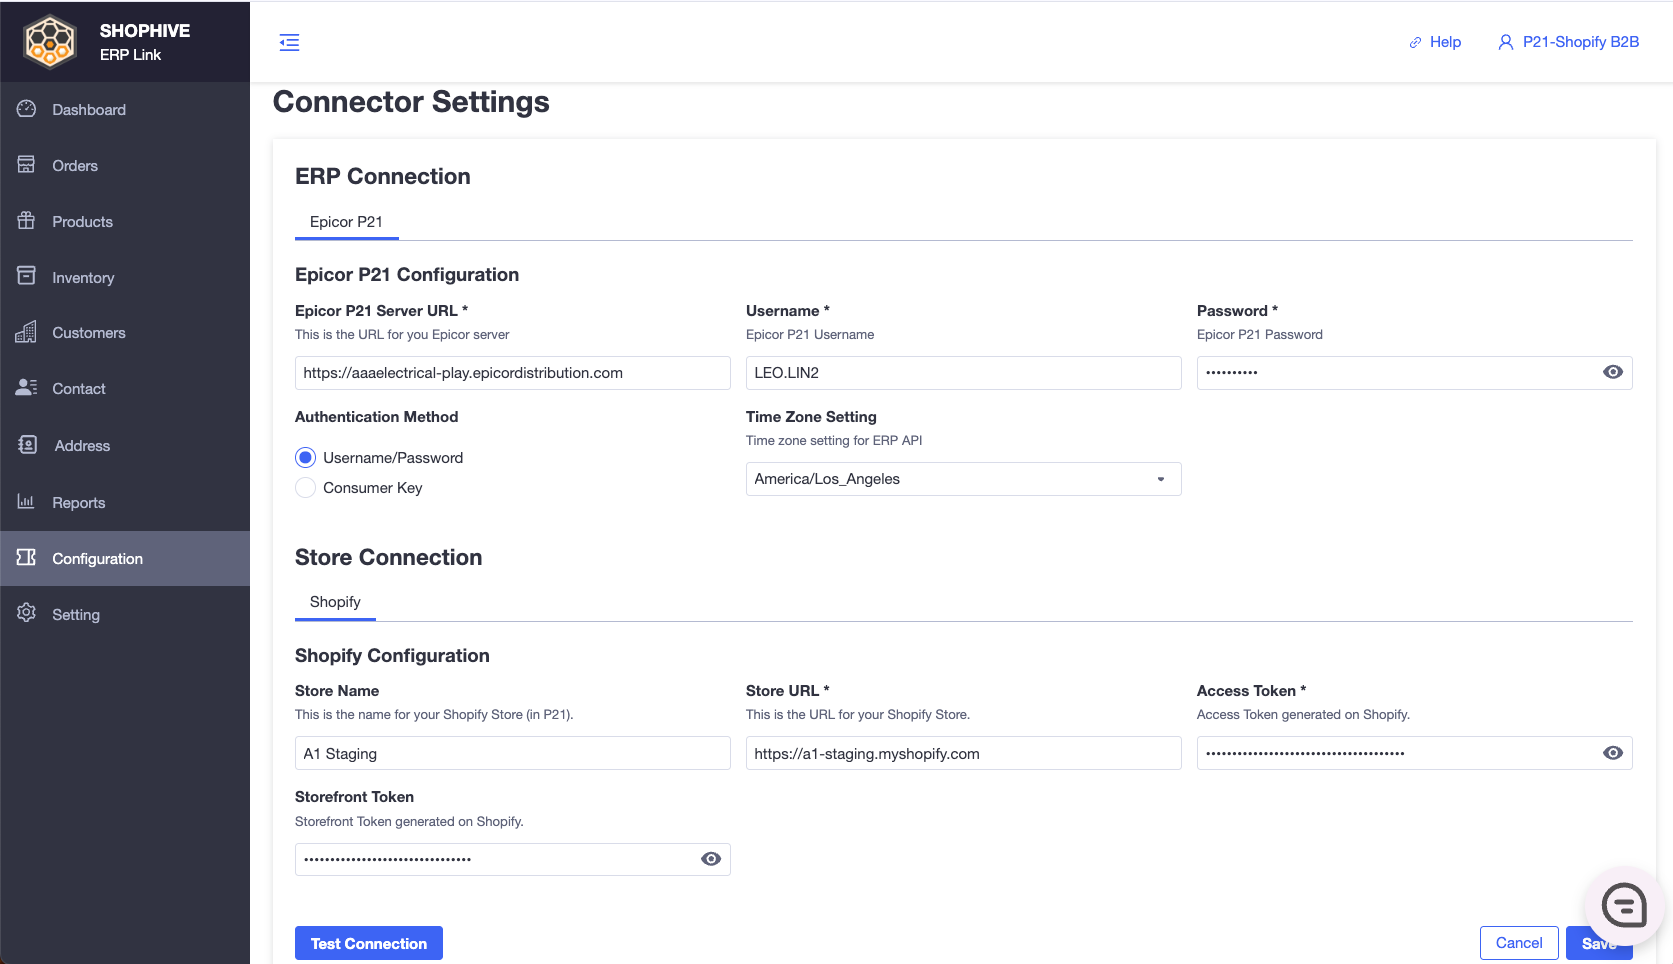Open Products in the sidebar menu

click(x=125, y=222)
